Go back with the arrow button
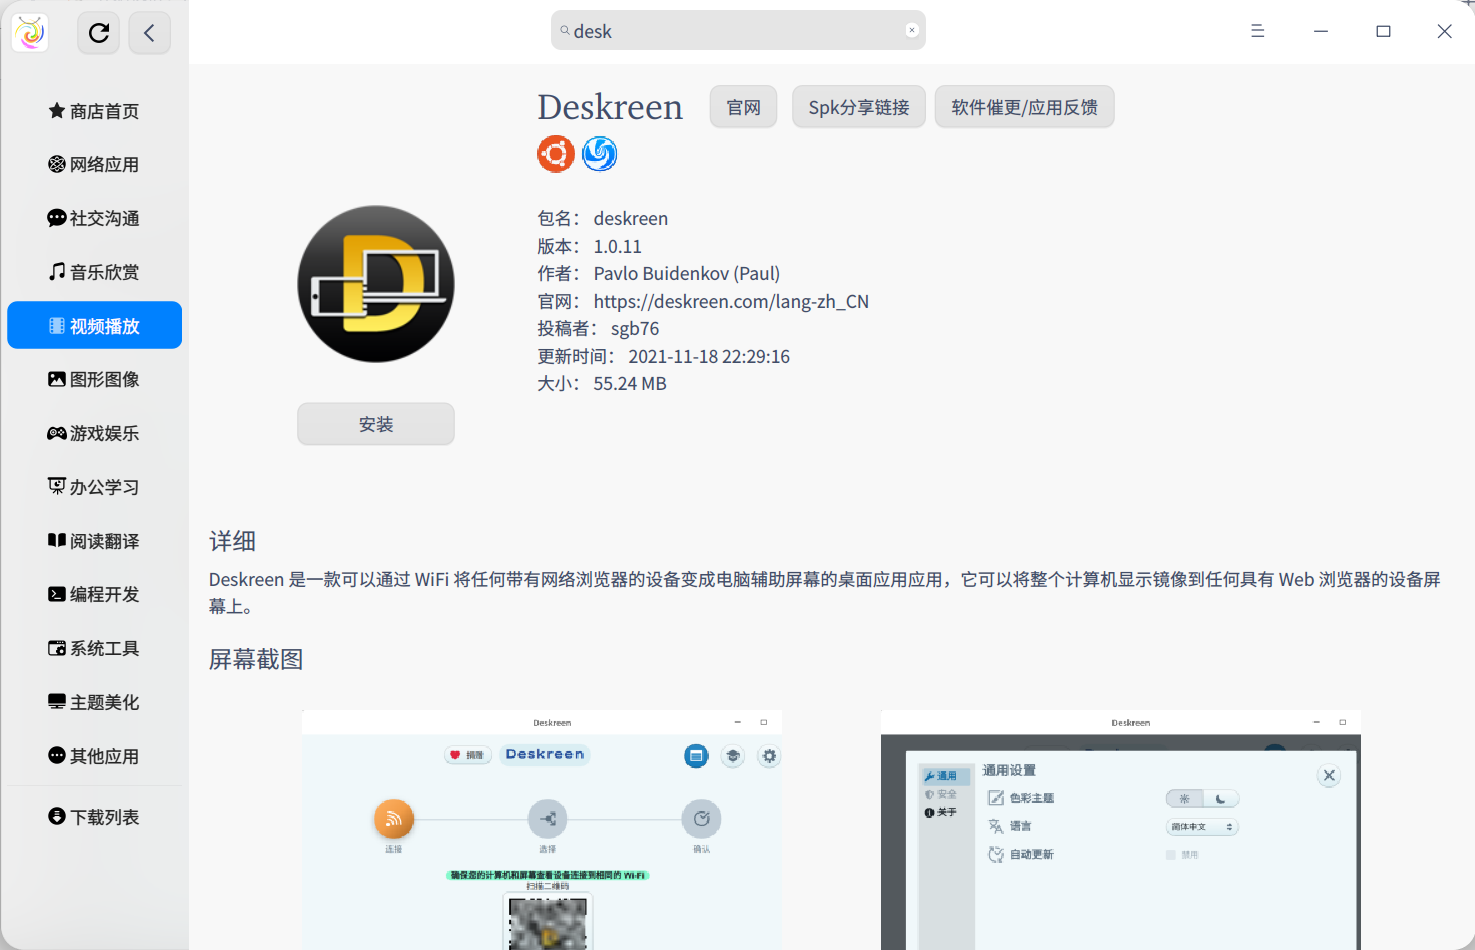This screenshot has height=950, width=1475. point(149,33)
